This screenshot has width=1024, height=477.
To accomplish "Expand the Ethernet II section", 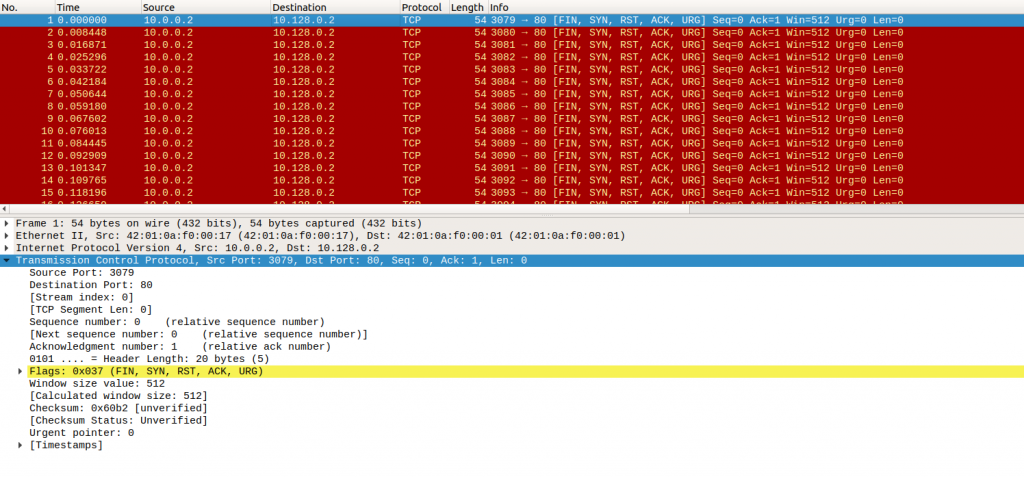I will [x=8, y=235].
